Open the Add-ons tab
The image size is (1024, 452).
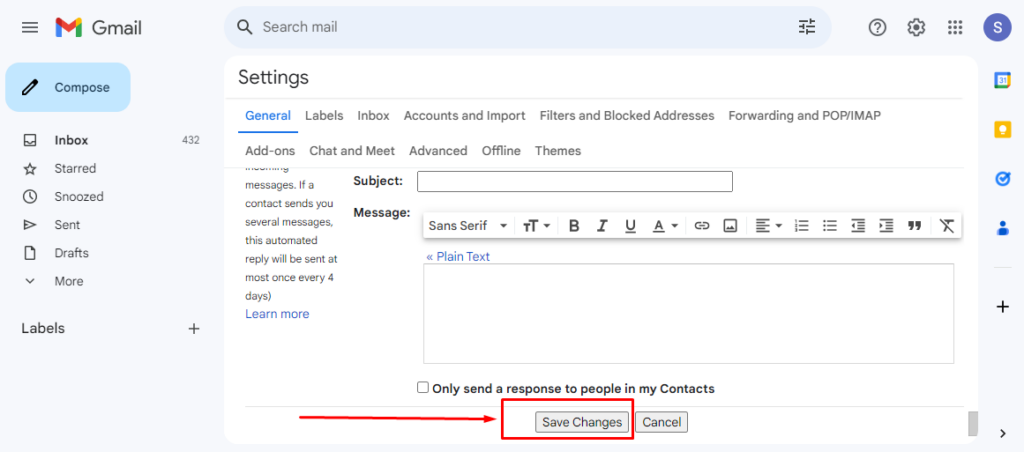pyautogui.click(x=270, y=151)
